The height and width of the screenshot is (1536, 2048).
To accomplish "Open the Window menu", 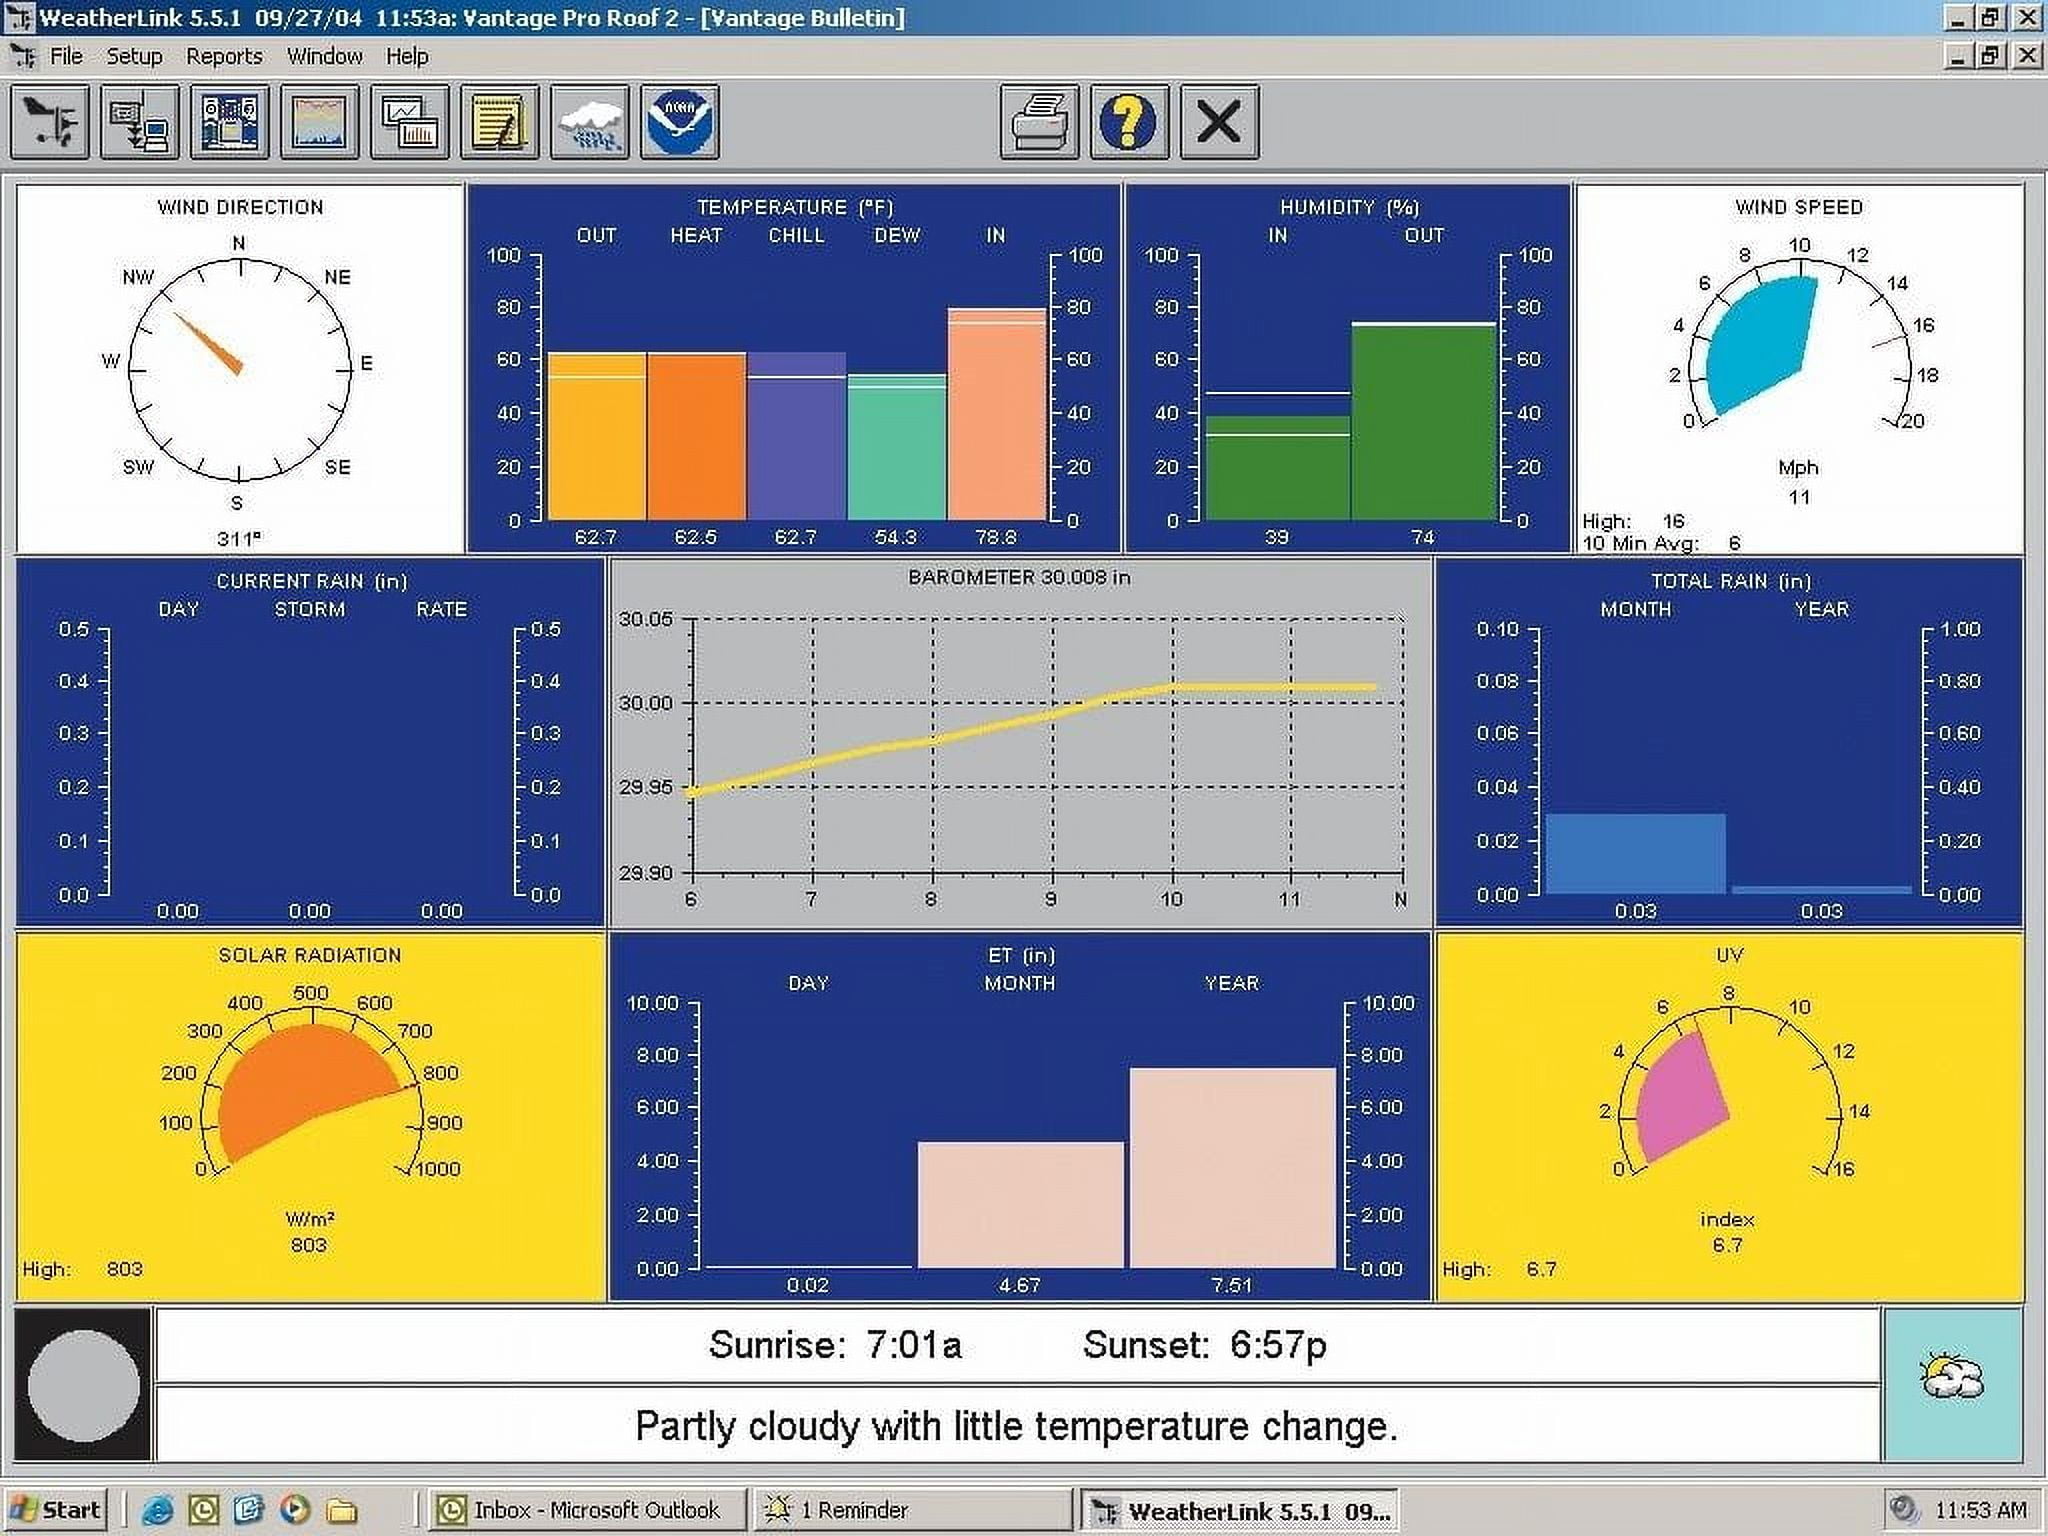I will point(323,56).
